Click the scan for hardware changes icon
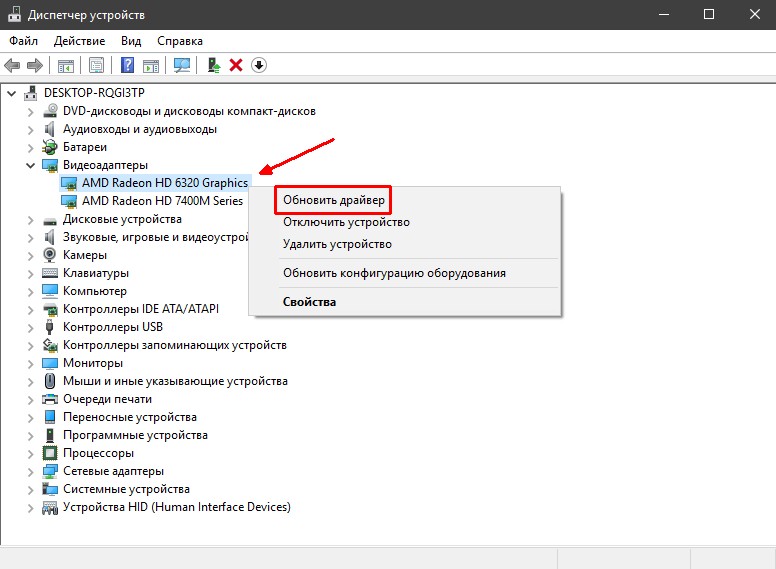Screen dimensions: 776x569 tap(182, 65)
